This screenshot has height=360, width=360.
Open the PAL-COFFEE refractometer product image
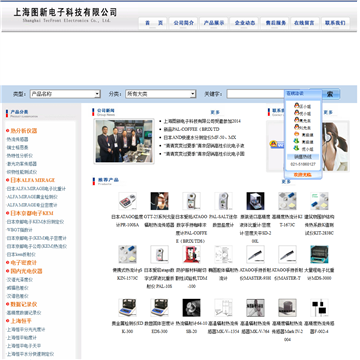pyautogui.click(x=191, y=201)
